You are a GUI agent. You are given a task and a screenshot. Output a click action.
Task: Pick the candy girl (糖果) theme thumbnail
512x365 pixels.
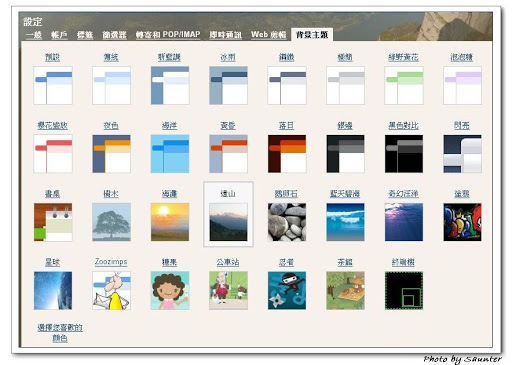tap(170, 291)
